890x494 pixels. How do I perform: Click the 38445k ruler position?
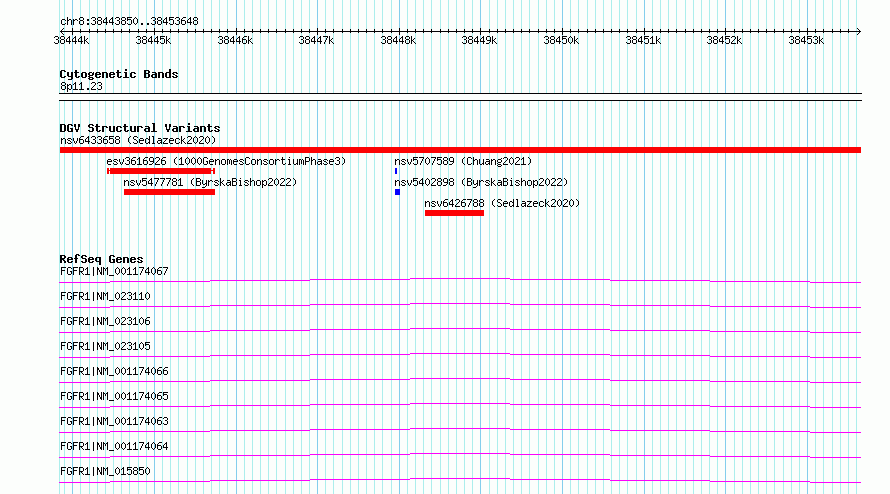[153, 40]
